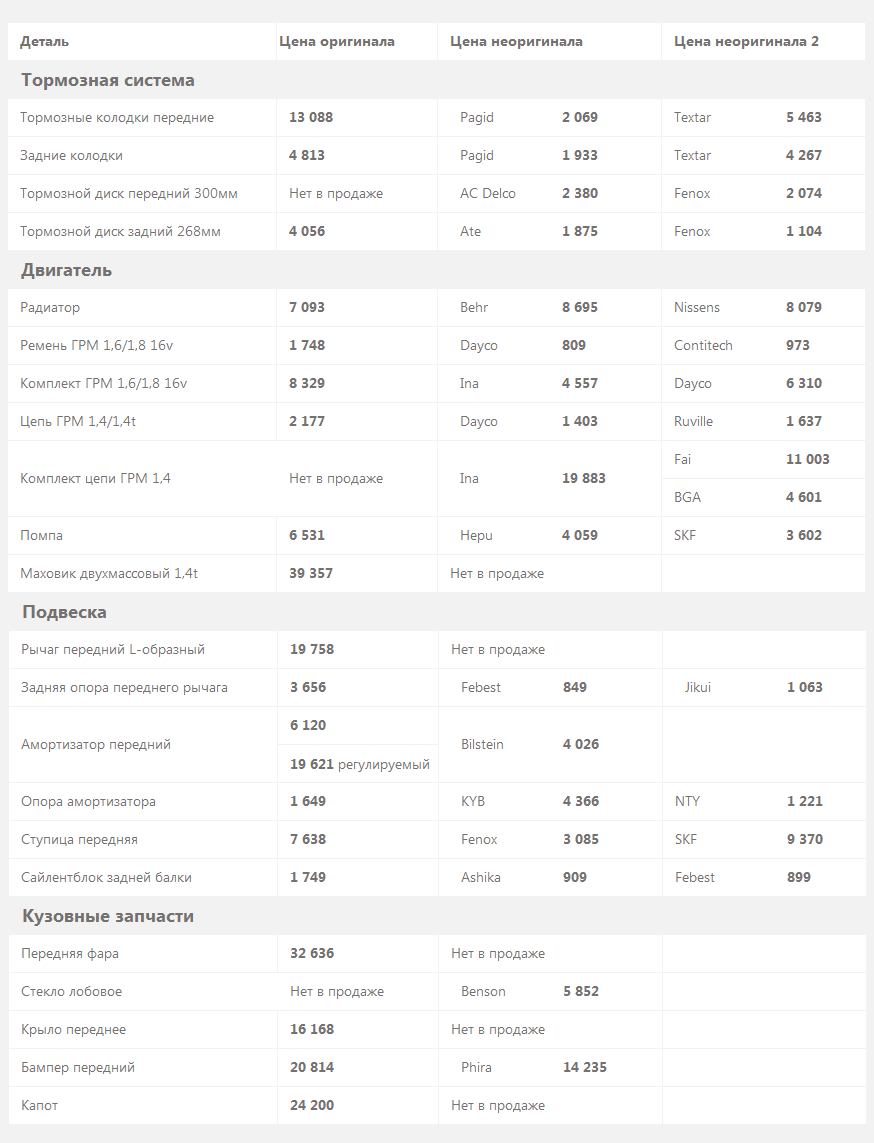This screenshot has width=874, height=1143.
Task: Click the "Цена оригинала" column header
Action: pyautogui.click(x=337, y=42)
